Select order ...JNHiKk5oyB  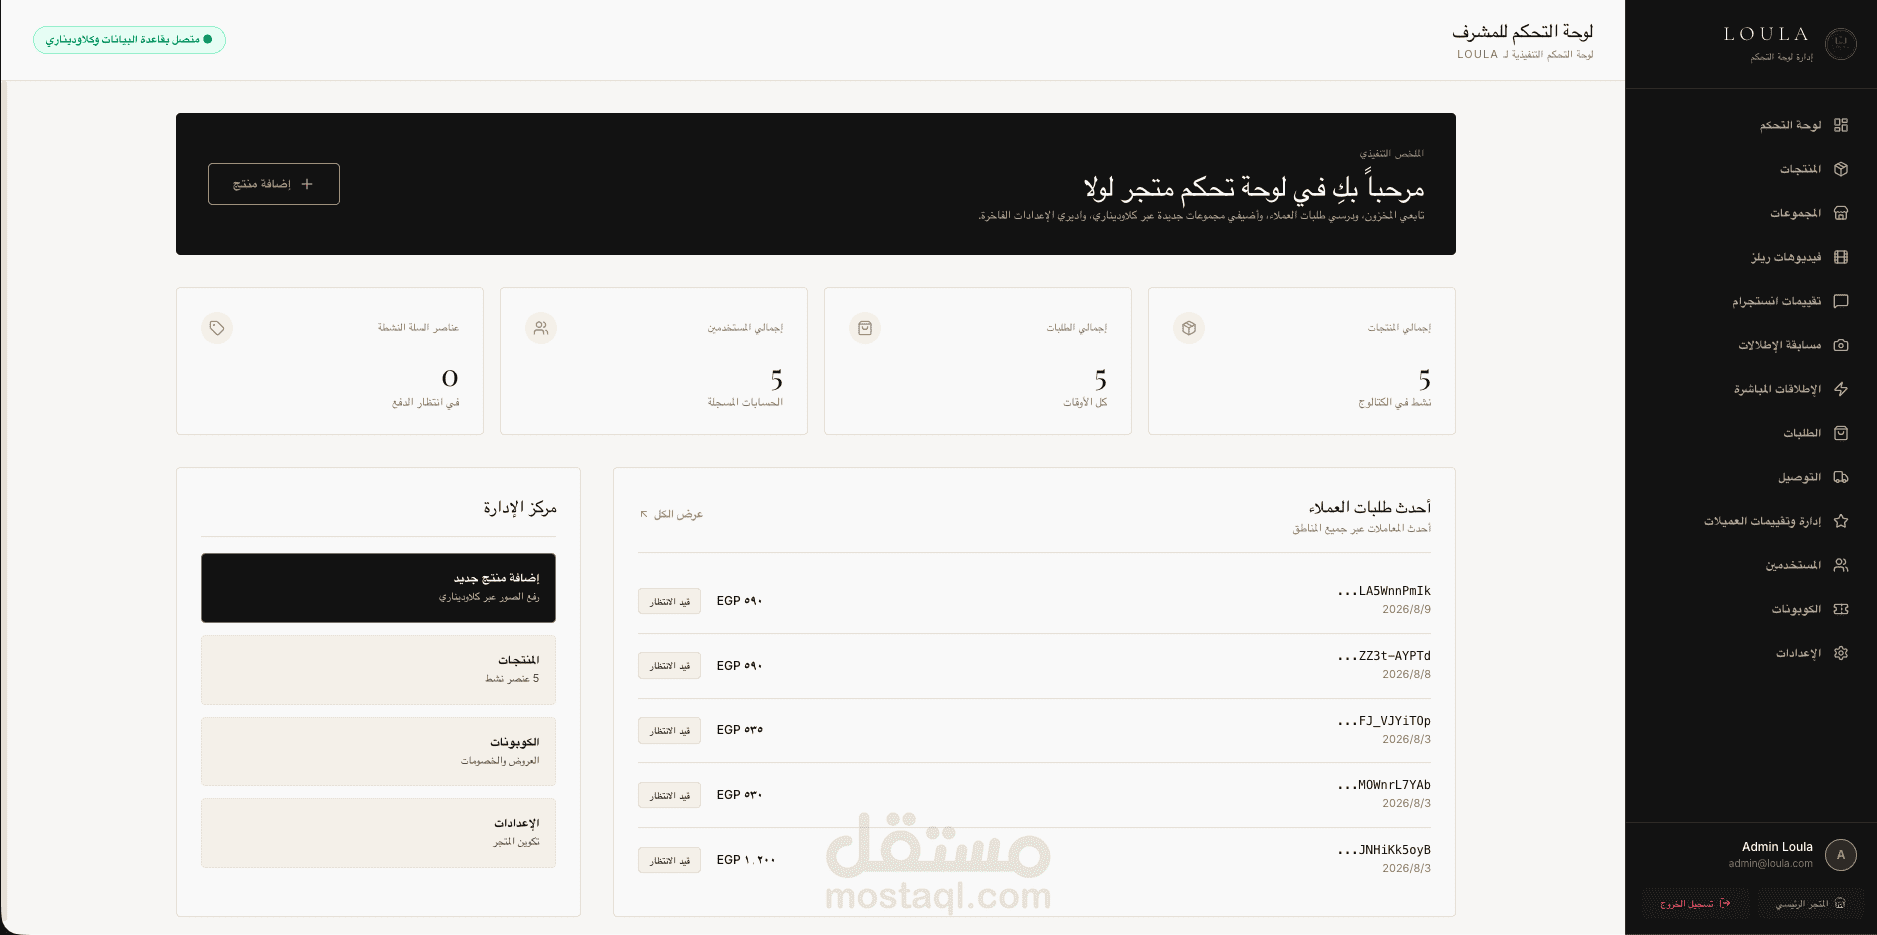1034,860
